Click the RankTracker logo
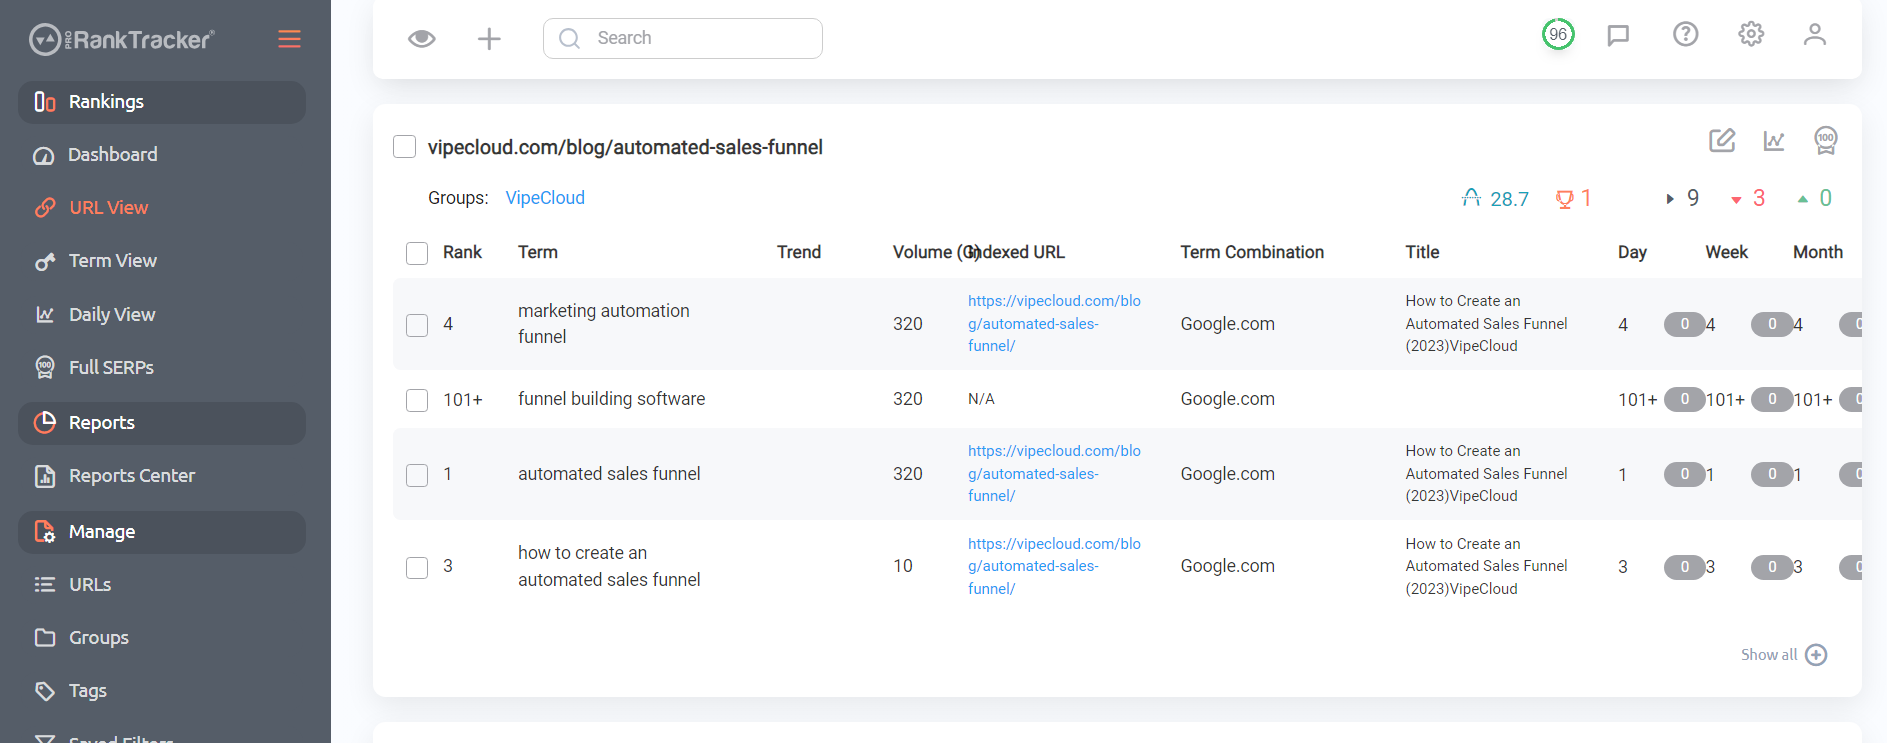1887x743 pixels. click(x=121, y=39)
